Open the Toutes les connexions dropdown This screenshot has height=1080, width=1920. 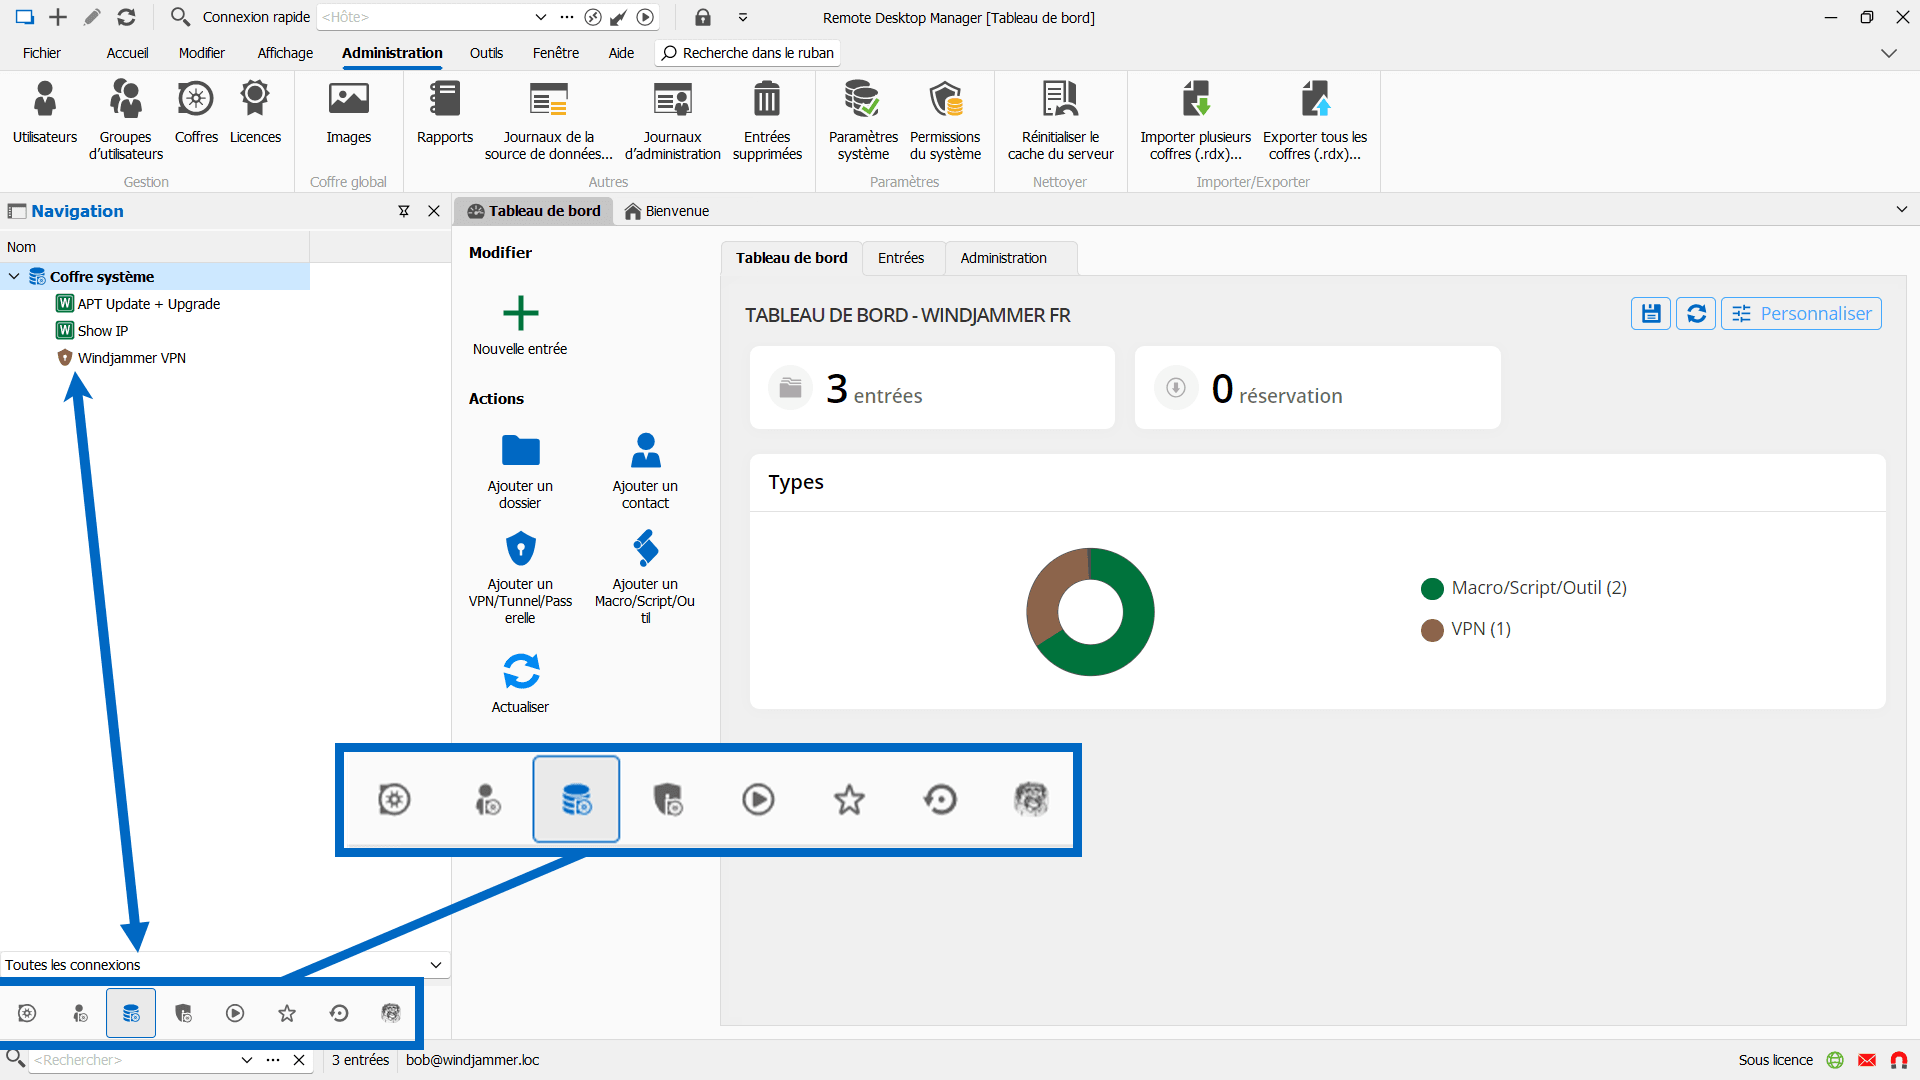[436, 965]
